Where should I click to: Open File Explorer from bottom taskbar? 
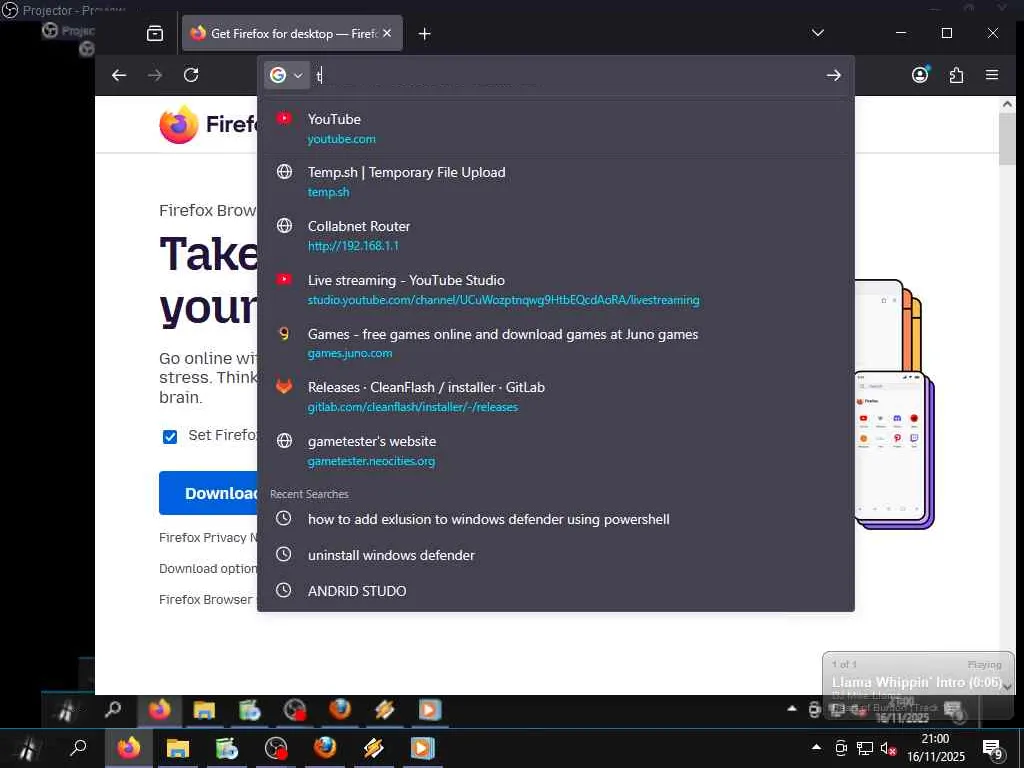[x=178, y=748]
